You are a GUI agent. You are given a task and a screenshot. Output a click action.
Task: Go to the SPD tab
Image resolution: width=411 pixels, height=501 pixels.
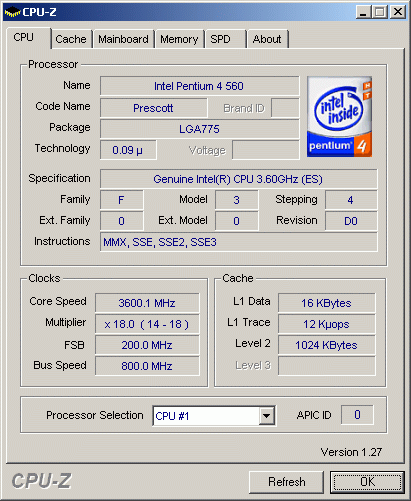(226, 39)
